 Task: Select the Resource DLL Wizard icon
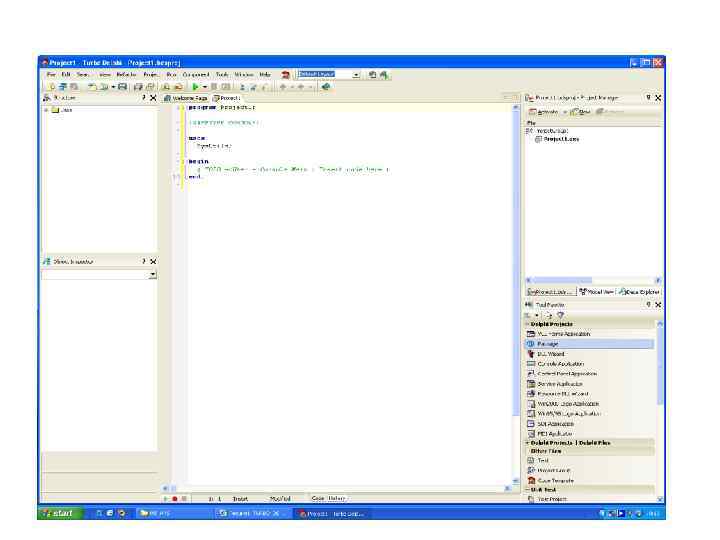531,394
